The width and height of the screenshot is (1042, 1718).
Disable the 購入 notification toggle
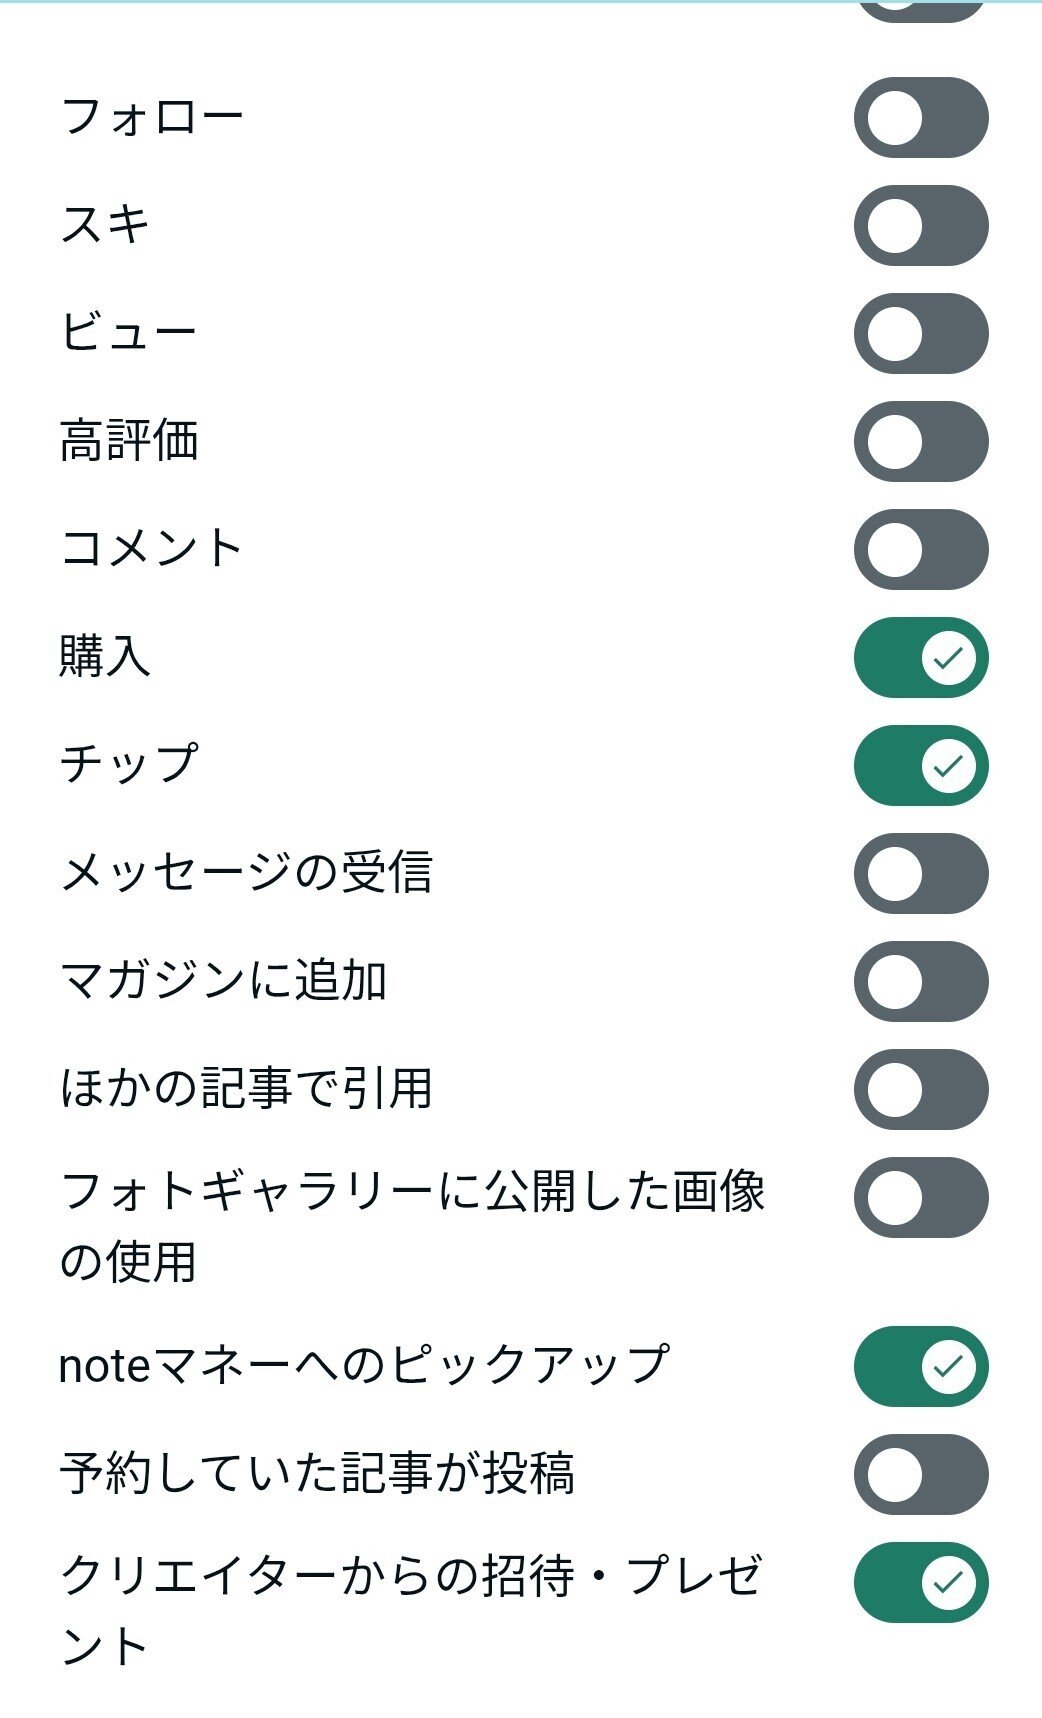click(920, 658)
